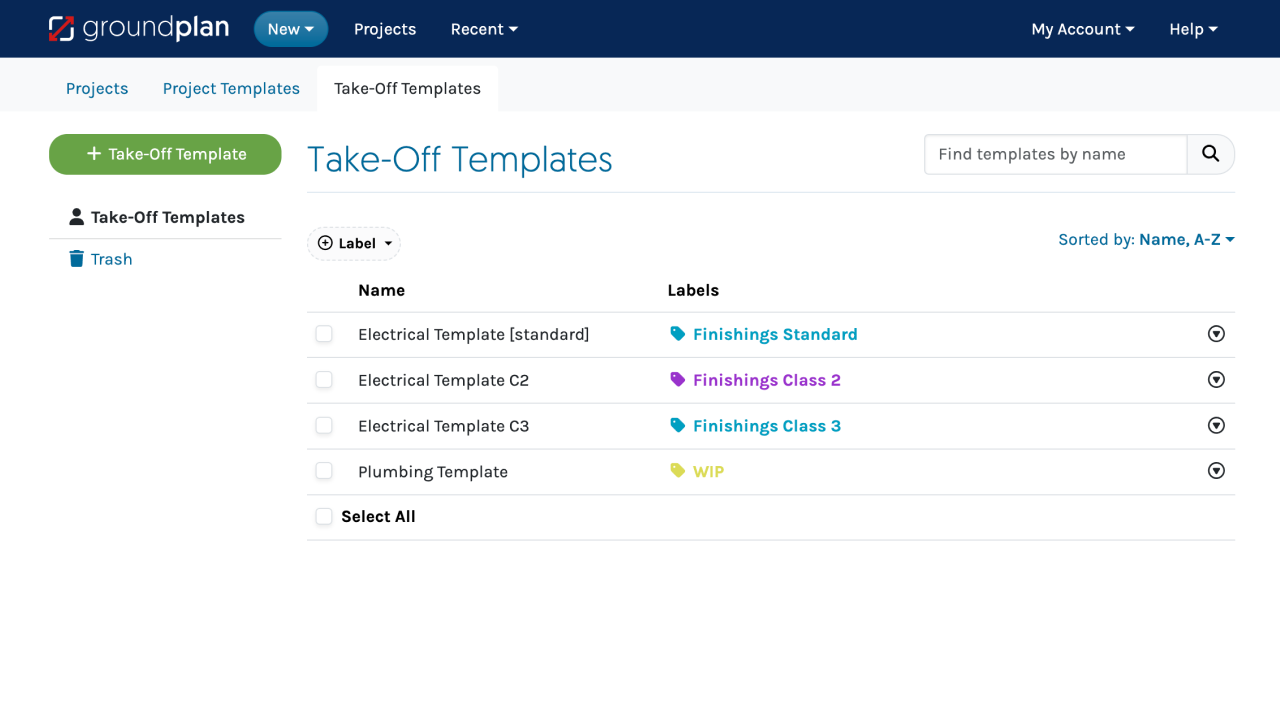Open Electrical Template C2 row name
Image resolution: width=1280 pixels, height=720 pixels.
(443, 380)
